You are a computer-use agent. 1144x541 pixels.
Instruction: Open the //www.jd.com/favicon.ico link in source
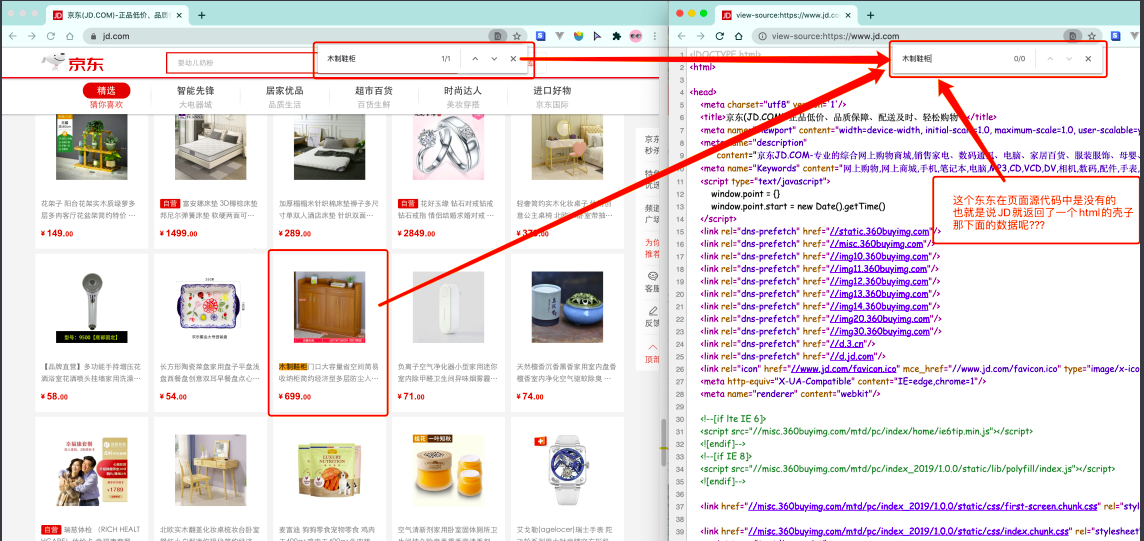click(842, 369)
